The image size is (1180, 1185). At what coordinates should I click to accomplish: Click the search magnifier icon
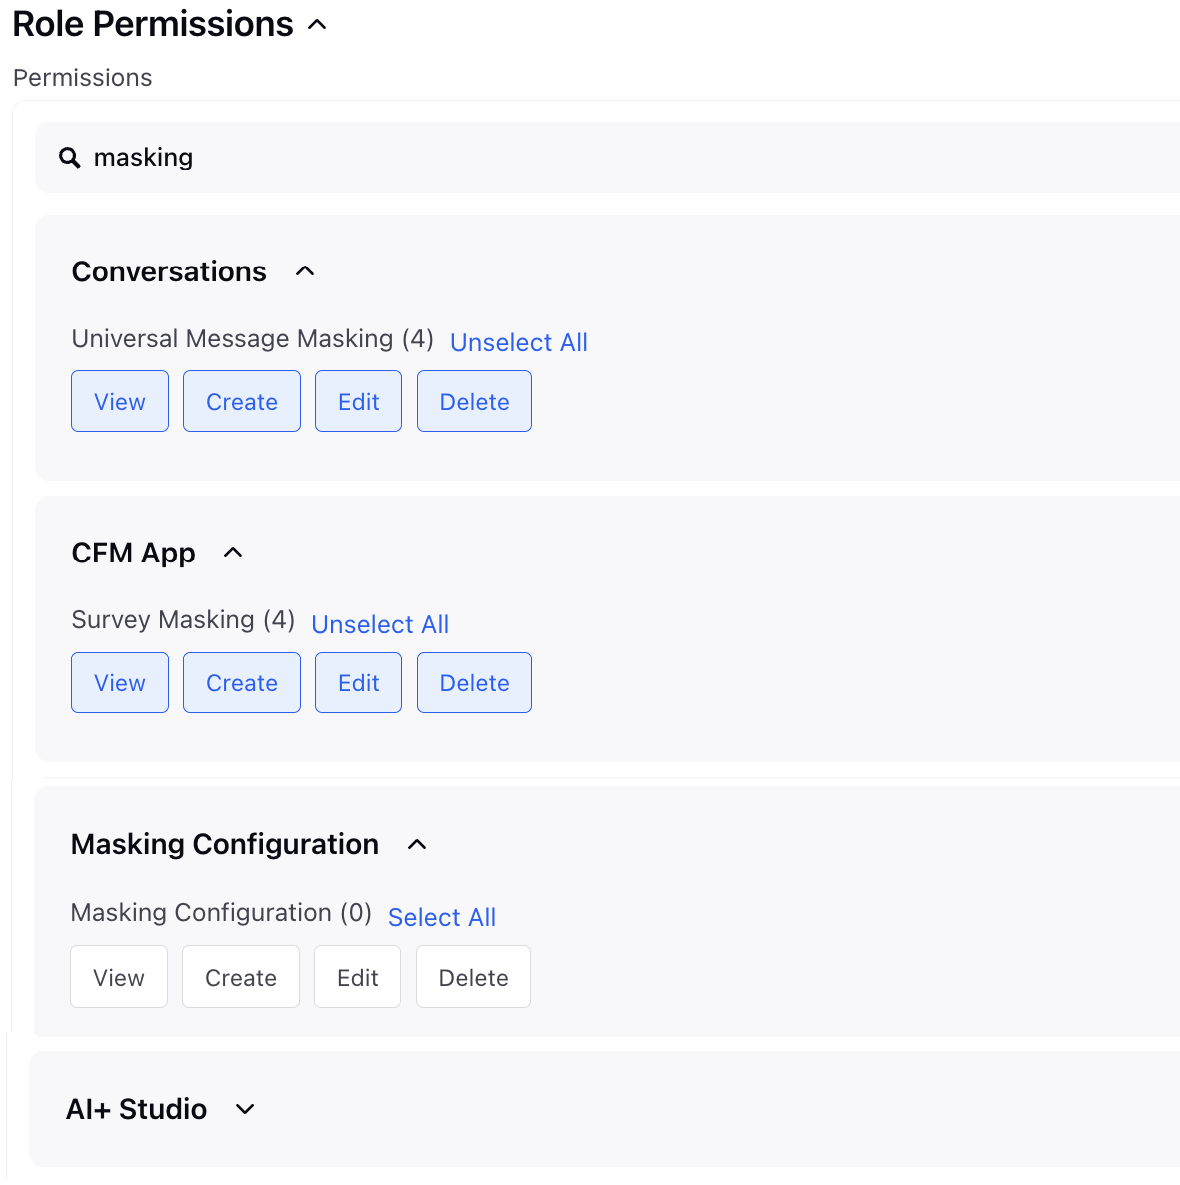coord(70,158)
